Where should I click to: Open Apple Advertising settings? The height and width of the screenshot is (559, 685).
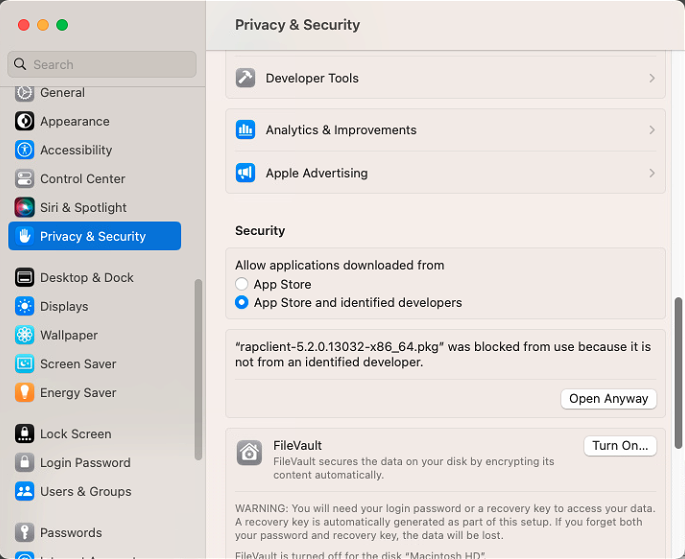445,173
